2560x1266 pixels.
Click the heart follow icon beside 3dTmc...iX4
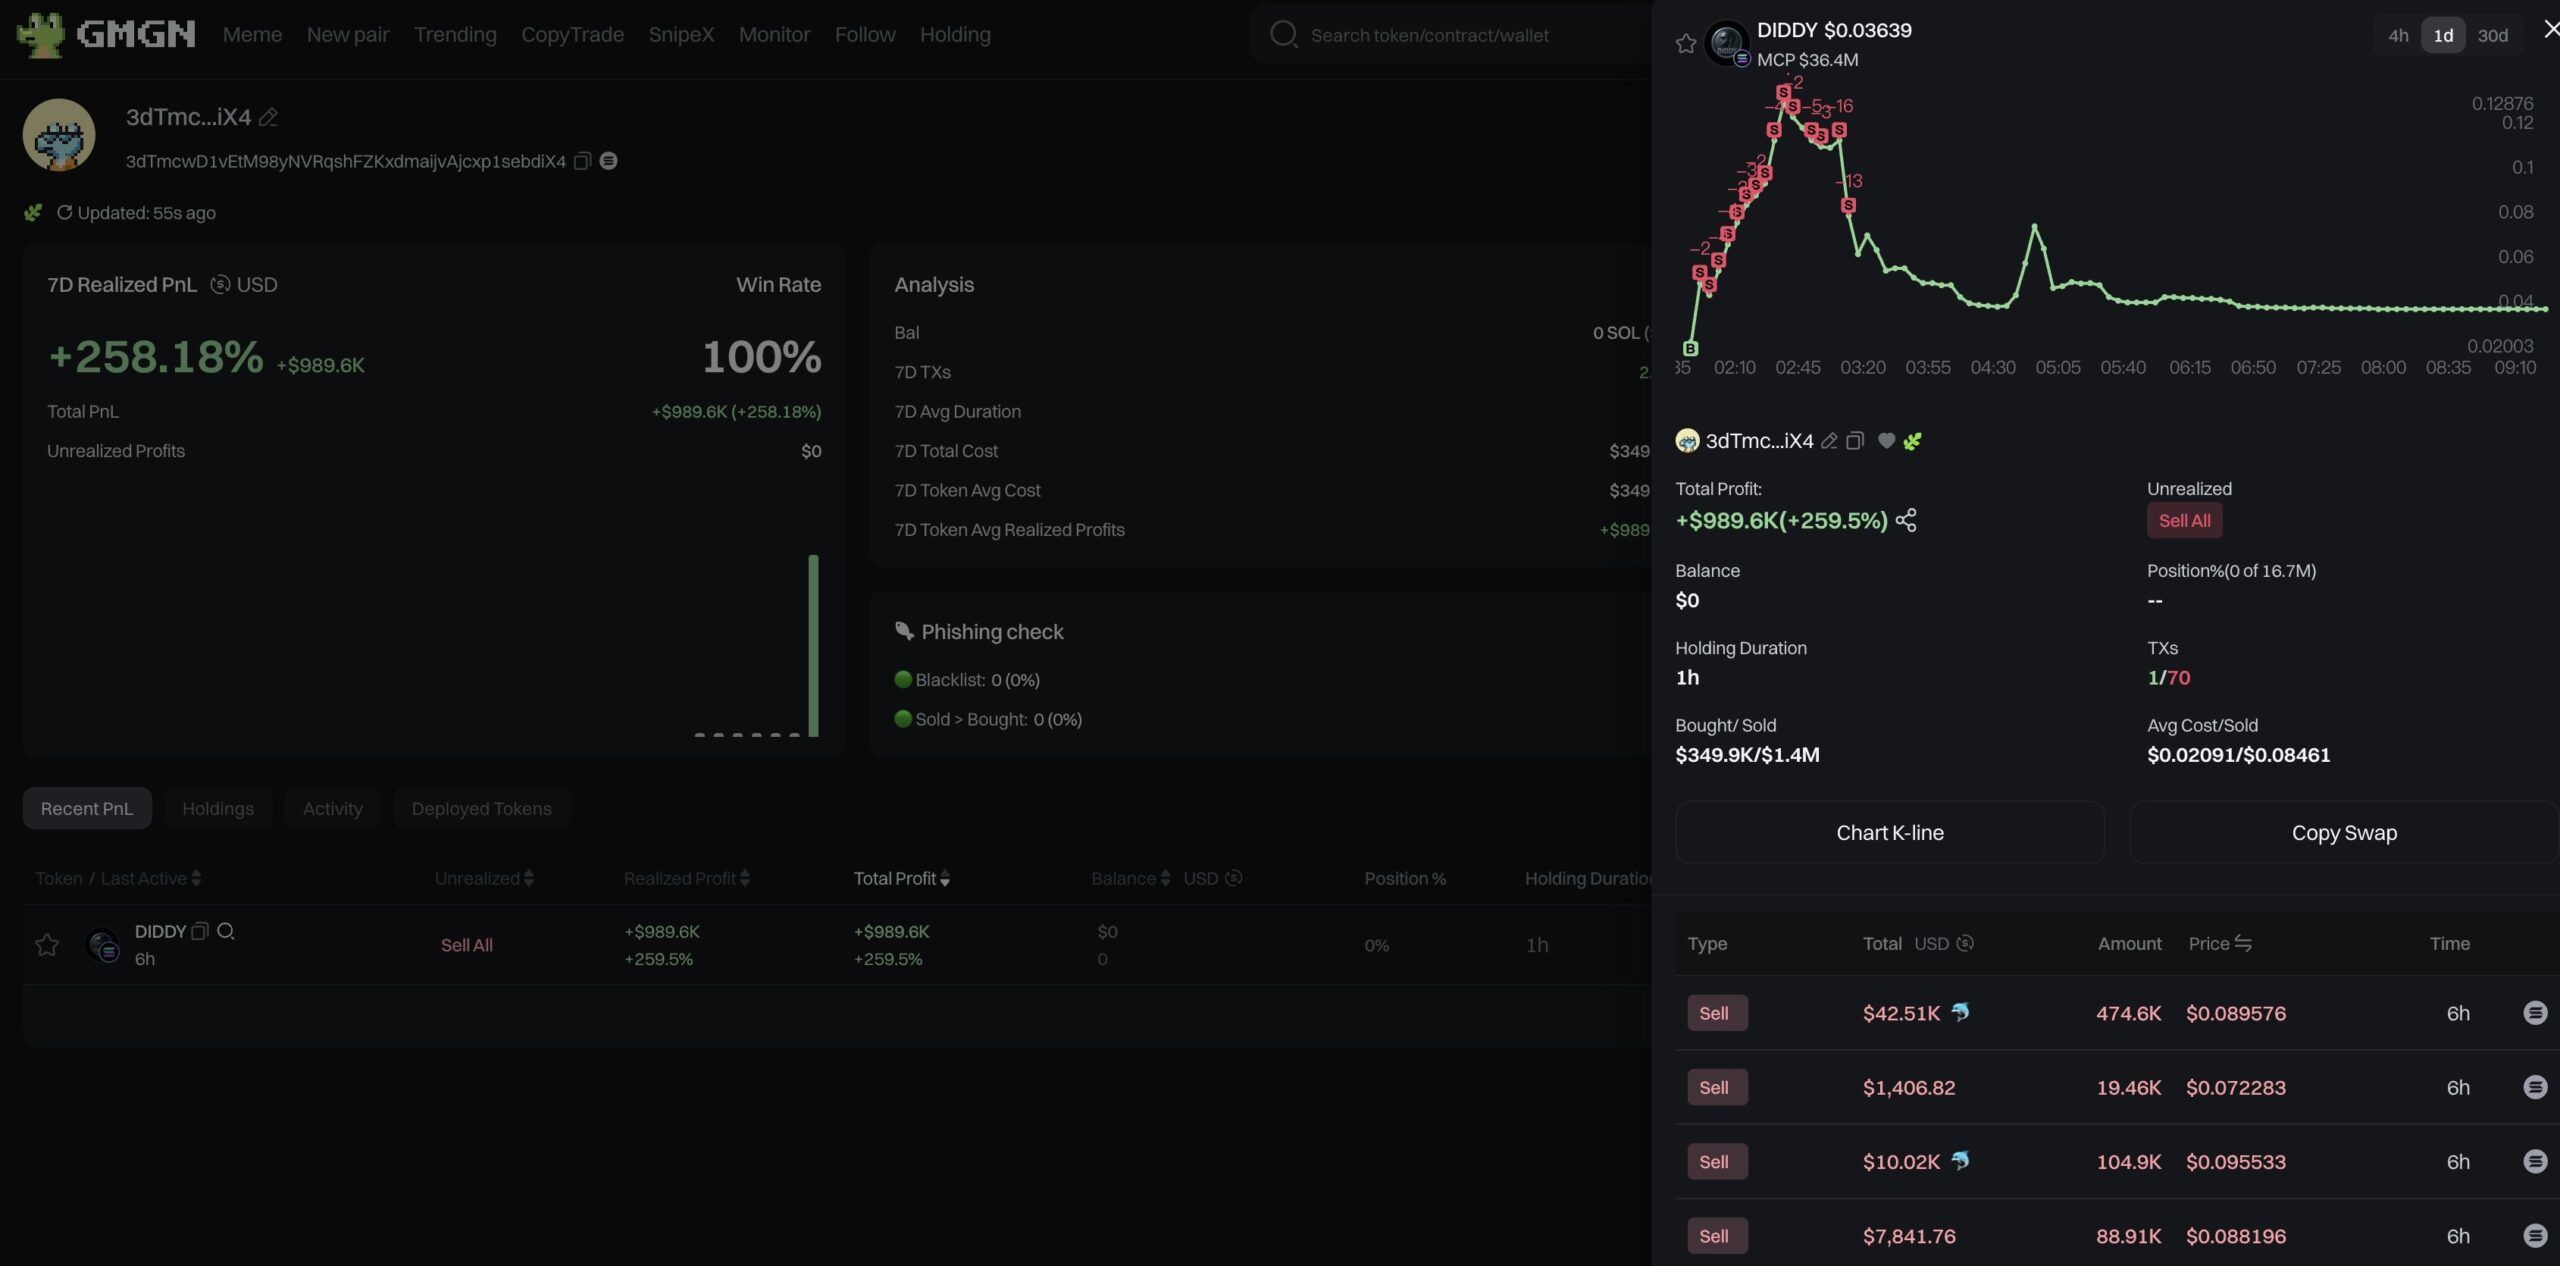[1886, 441]
